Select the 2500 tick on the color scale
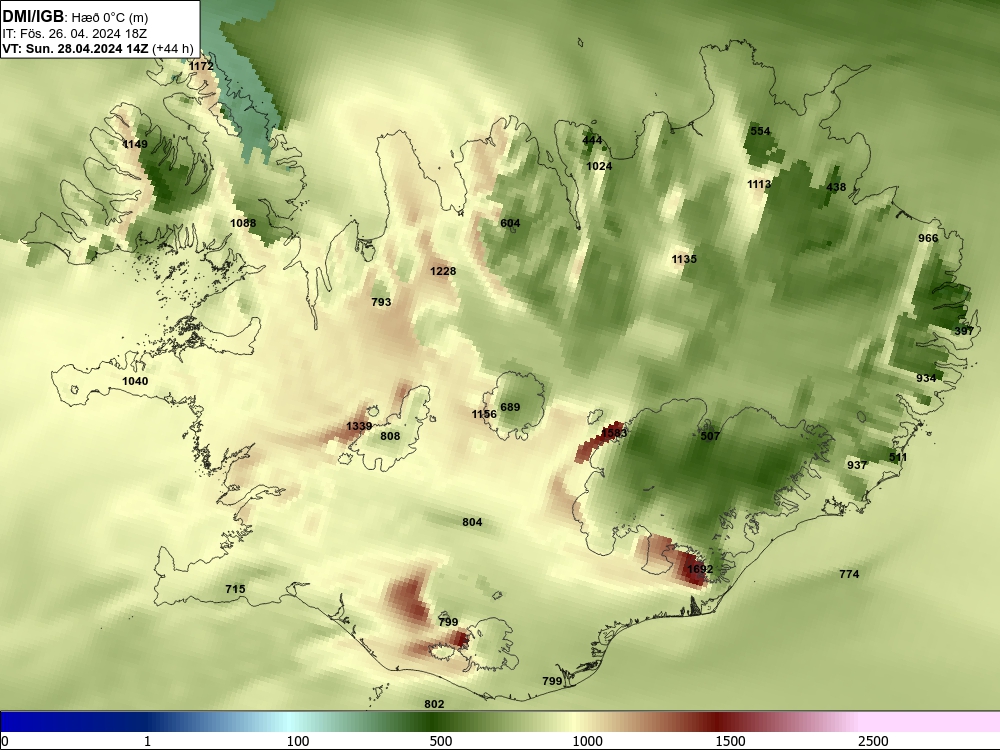This screenshot has width=1000, height=750. click(x=873, y=741)
